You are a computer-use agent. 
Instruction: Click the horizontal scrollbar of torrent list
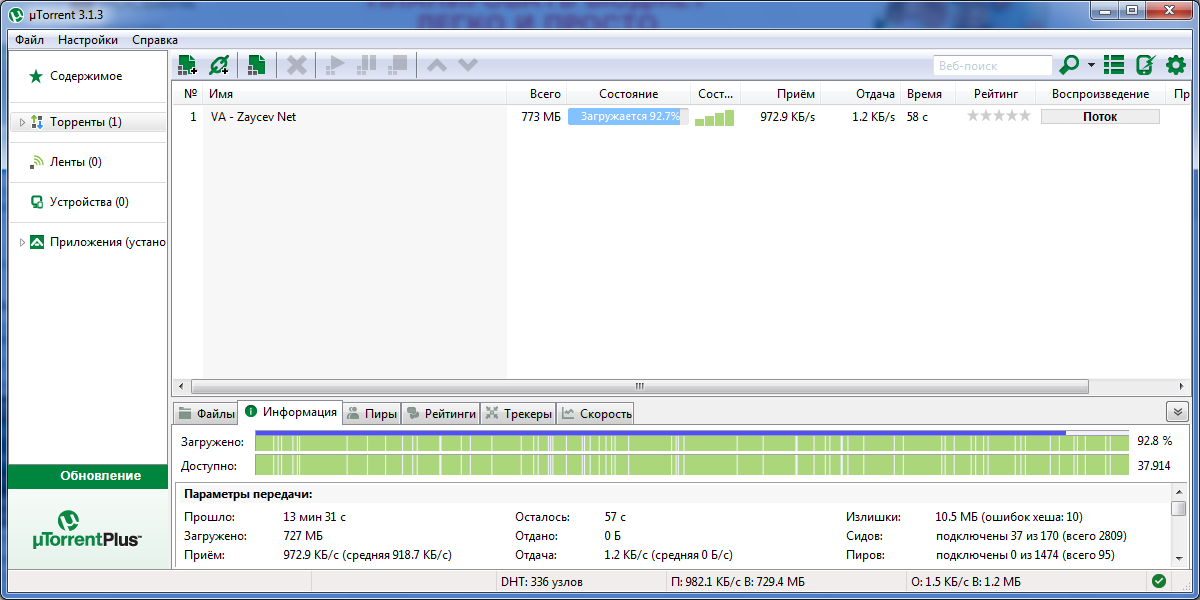coord(640,386)
